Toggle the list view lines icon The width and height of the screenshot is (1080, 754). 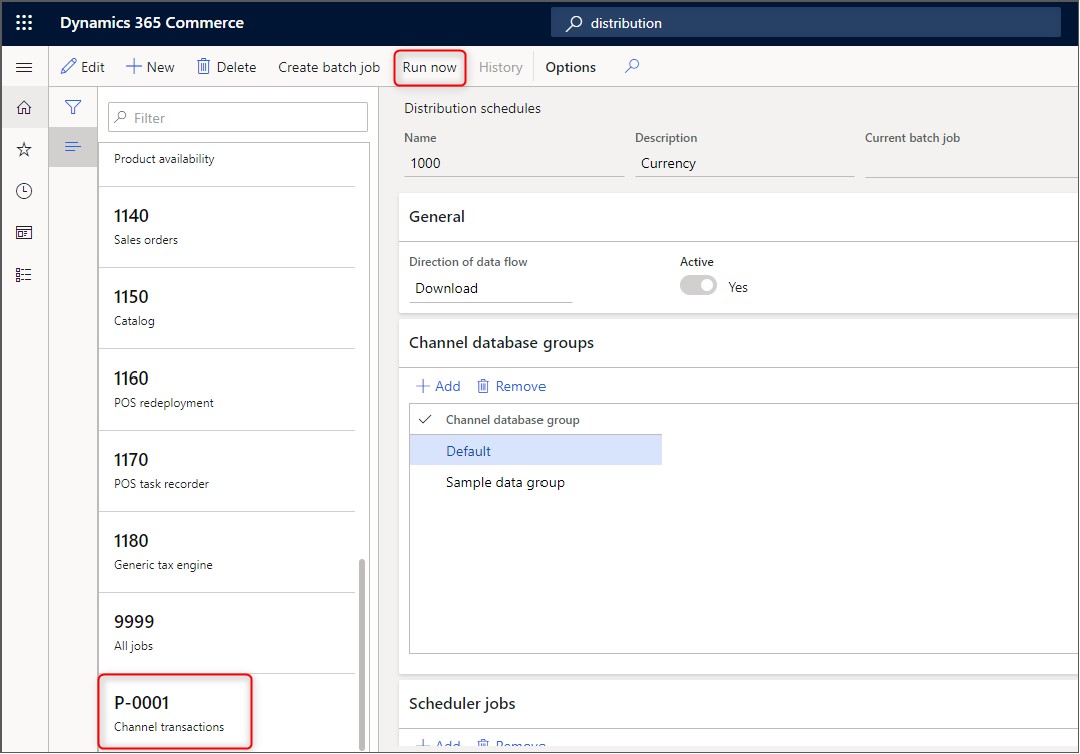point(73,147)
